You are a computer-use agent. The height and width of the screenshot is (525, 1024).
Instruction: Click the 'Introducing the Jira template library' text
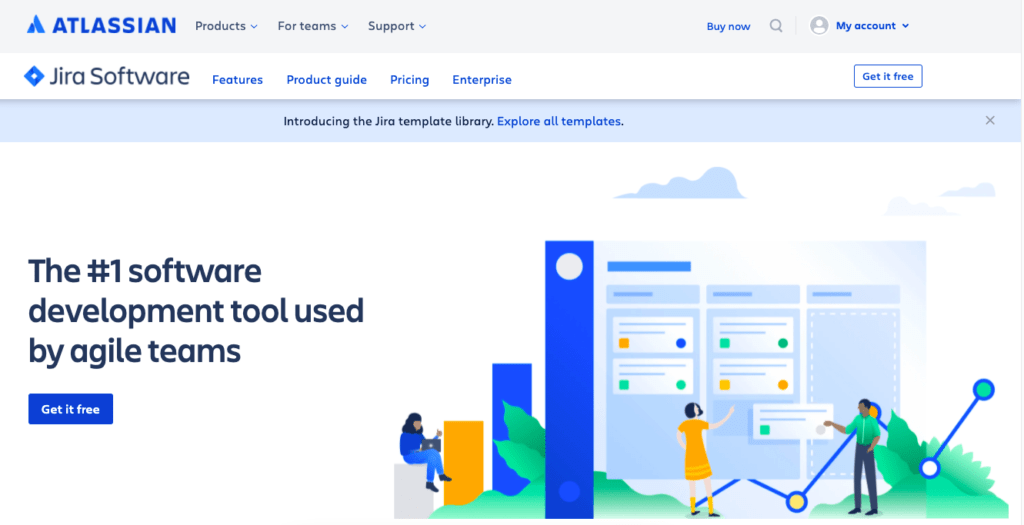pos(388,121)
